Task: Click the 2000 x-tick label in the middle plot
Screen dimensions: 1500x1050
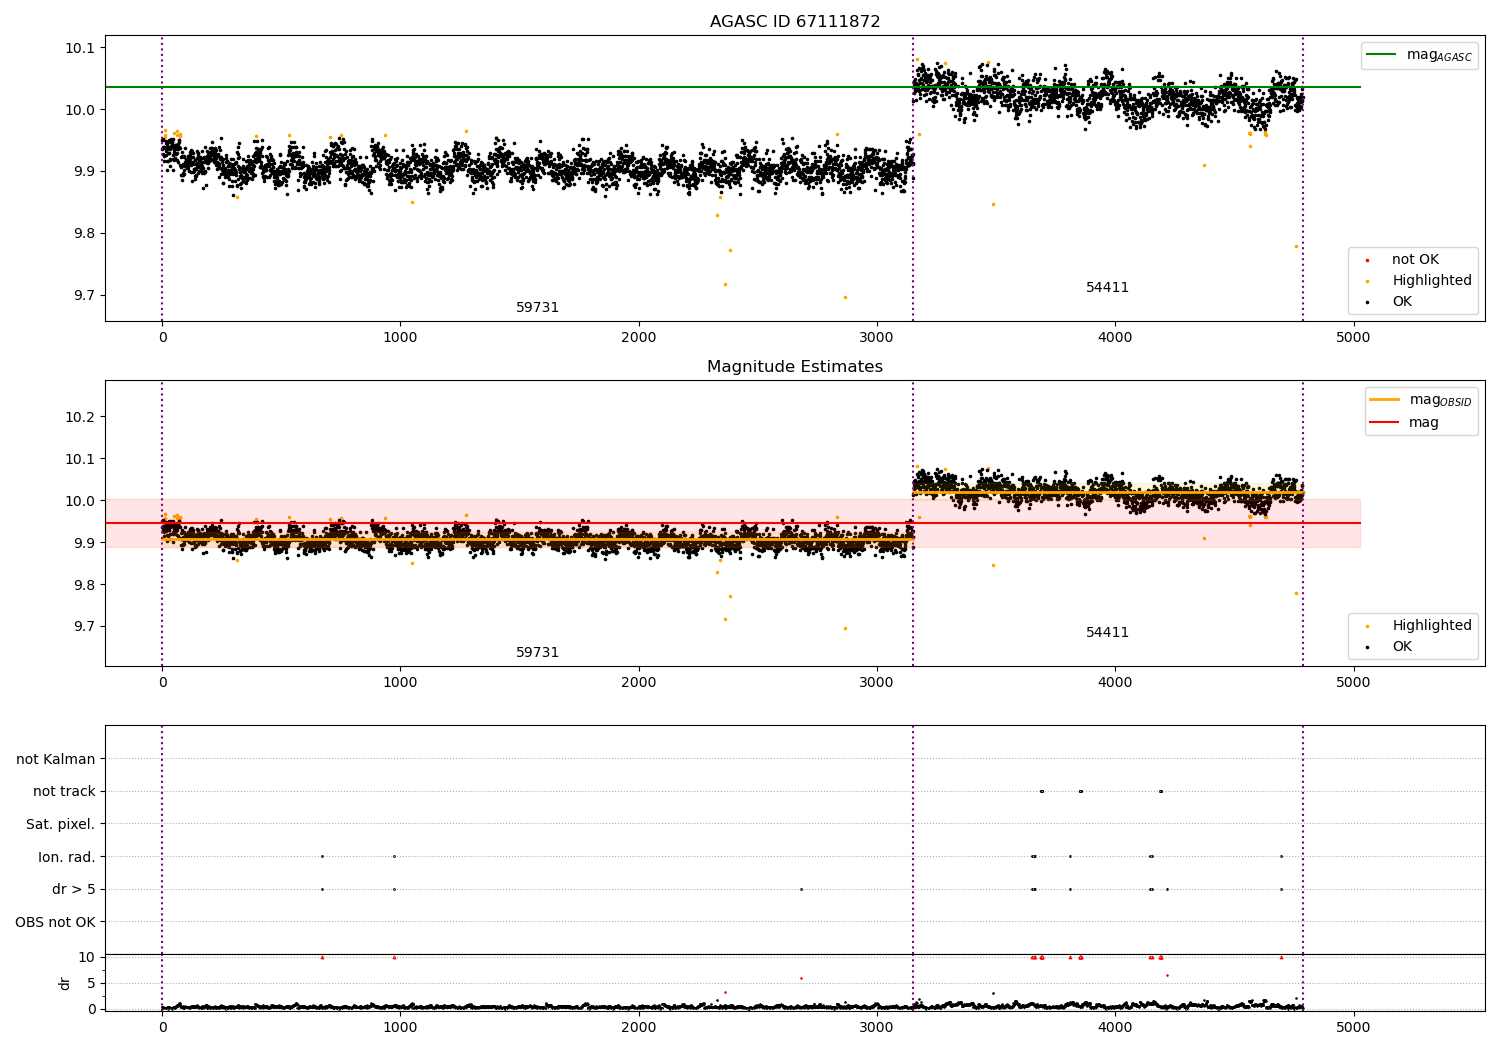Action: click(x=639, y=682)
